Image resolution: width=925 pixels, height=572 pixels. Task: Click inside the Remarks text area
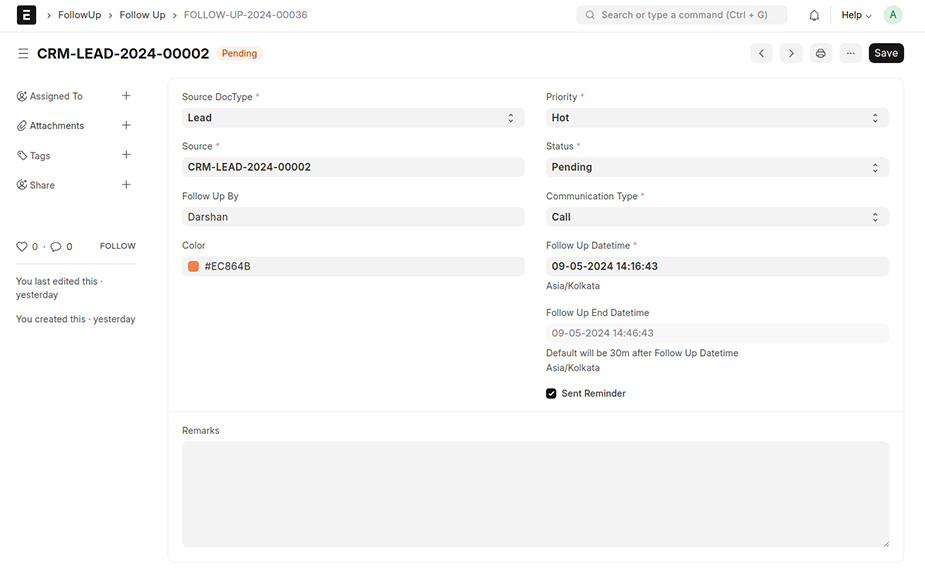click(x=535, y=494)
